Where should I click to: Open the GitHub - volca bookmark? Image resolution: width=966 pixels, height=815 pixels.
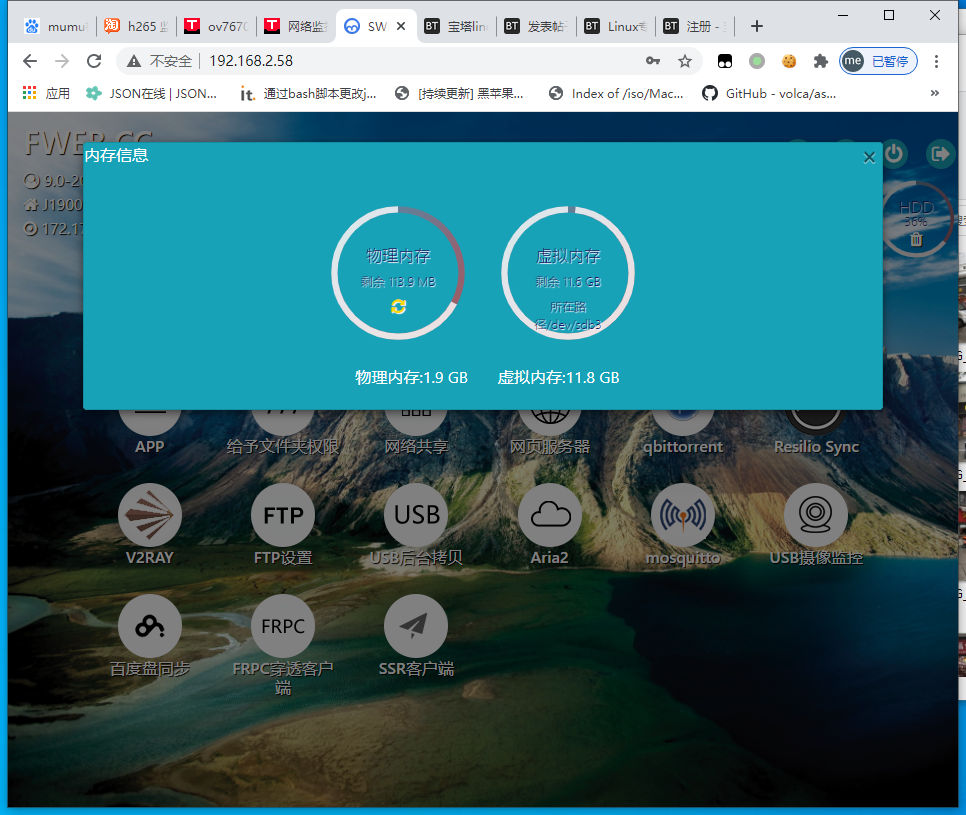click(768, 93)
